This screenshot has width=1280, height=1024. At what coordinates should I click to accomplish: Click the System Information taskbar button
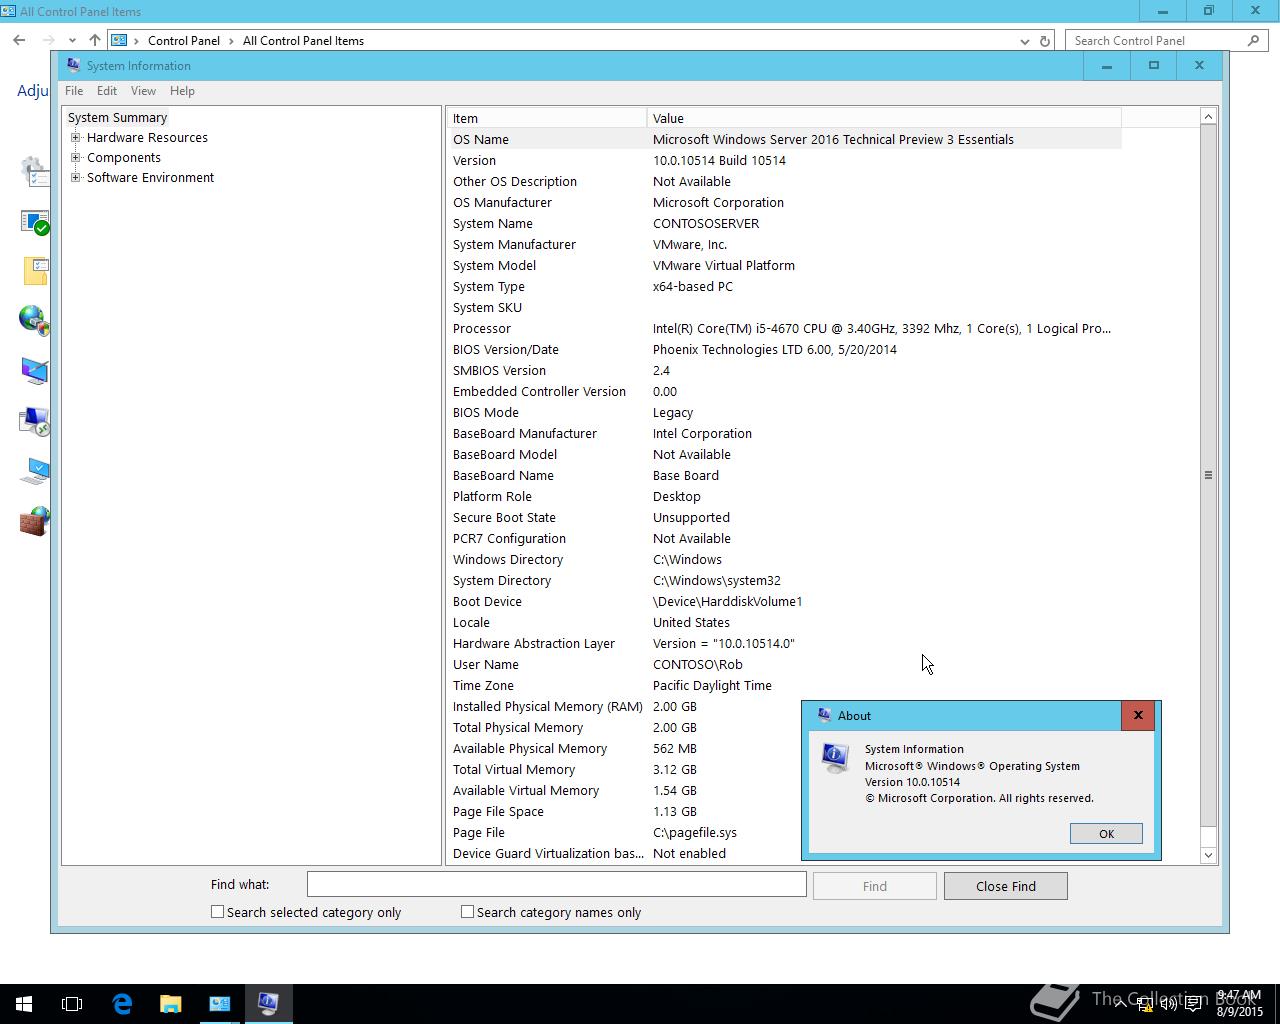(x=268, y=1004)
